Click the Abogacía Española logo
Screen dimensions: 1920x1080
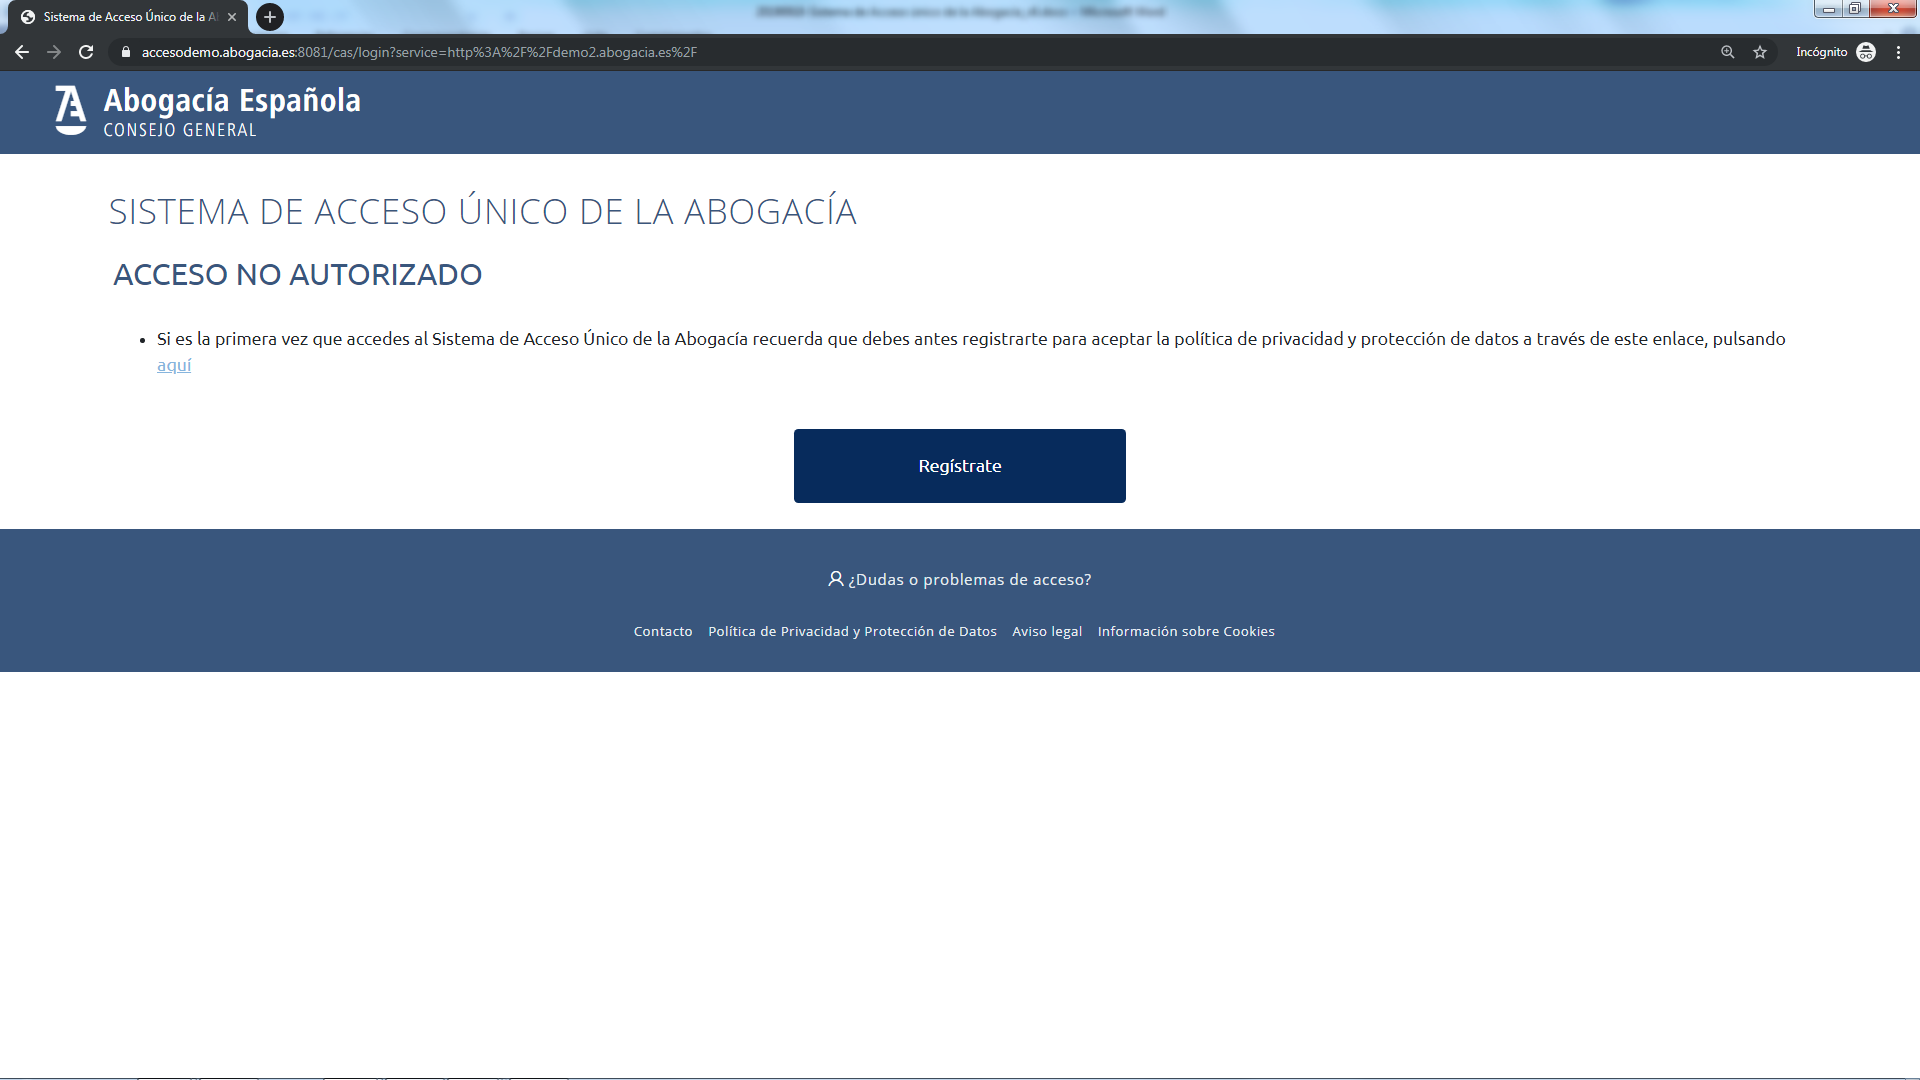(x=208, y=111)
